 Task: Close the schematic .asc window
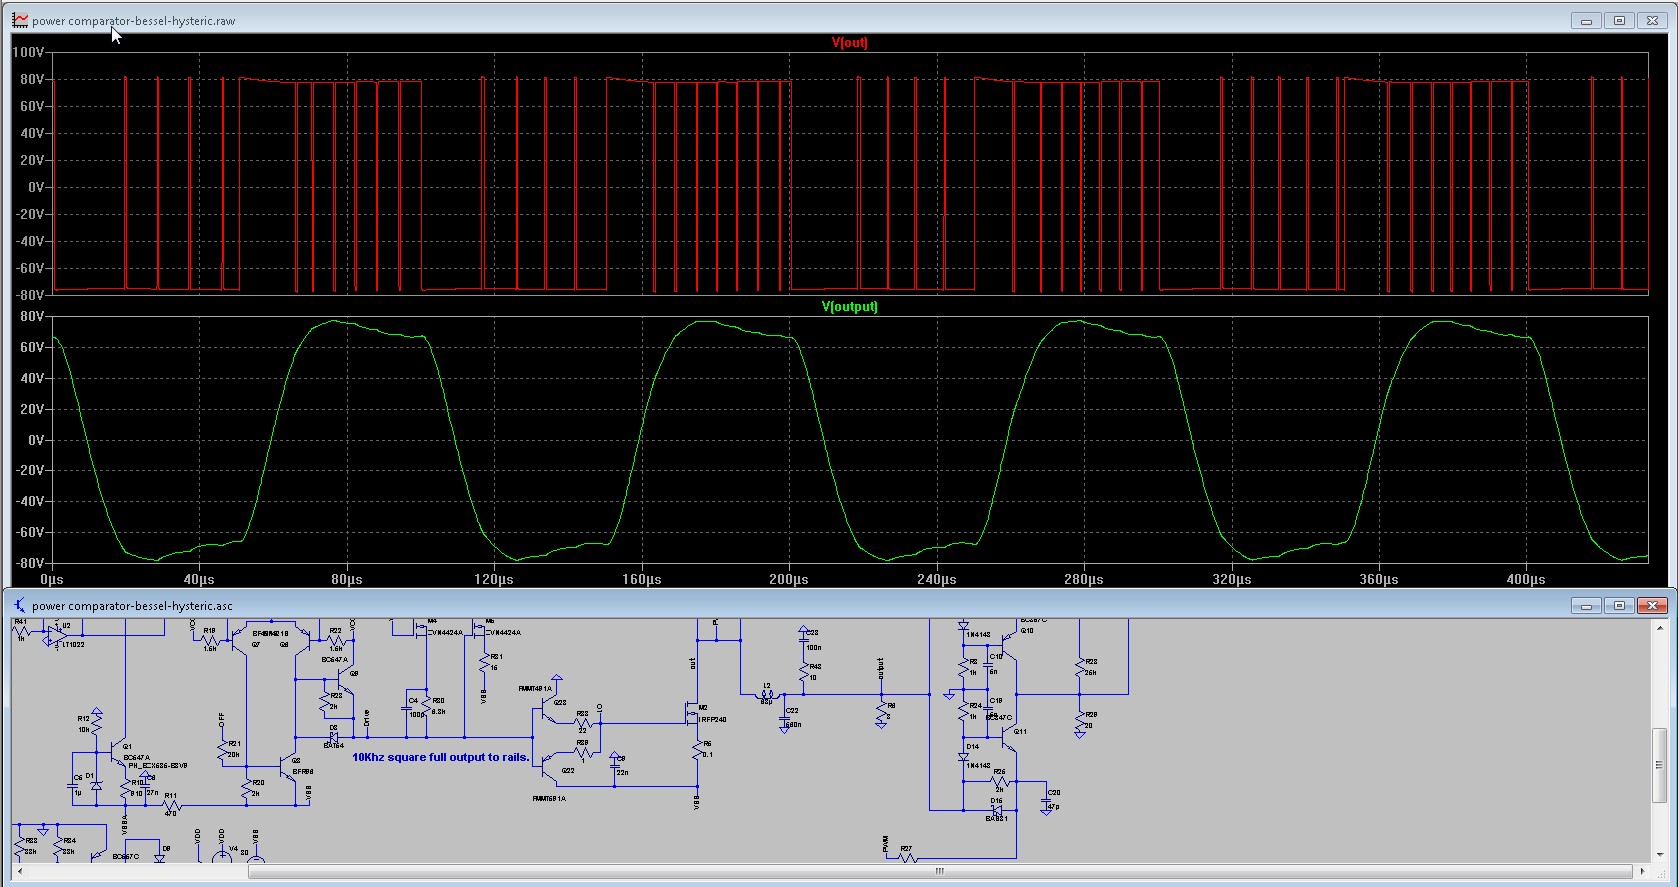(x=1652, y=605)
